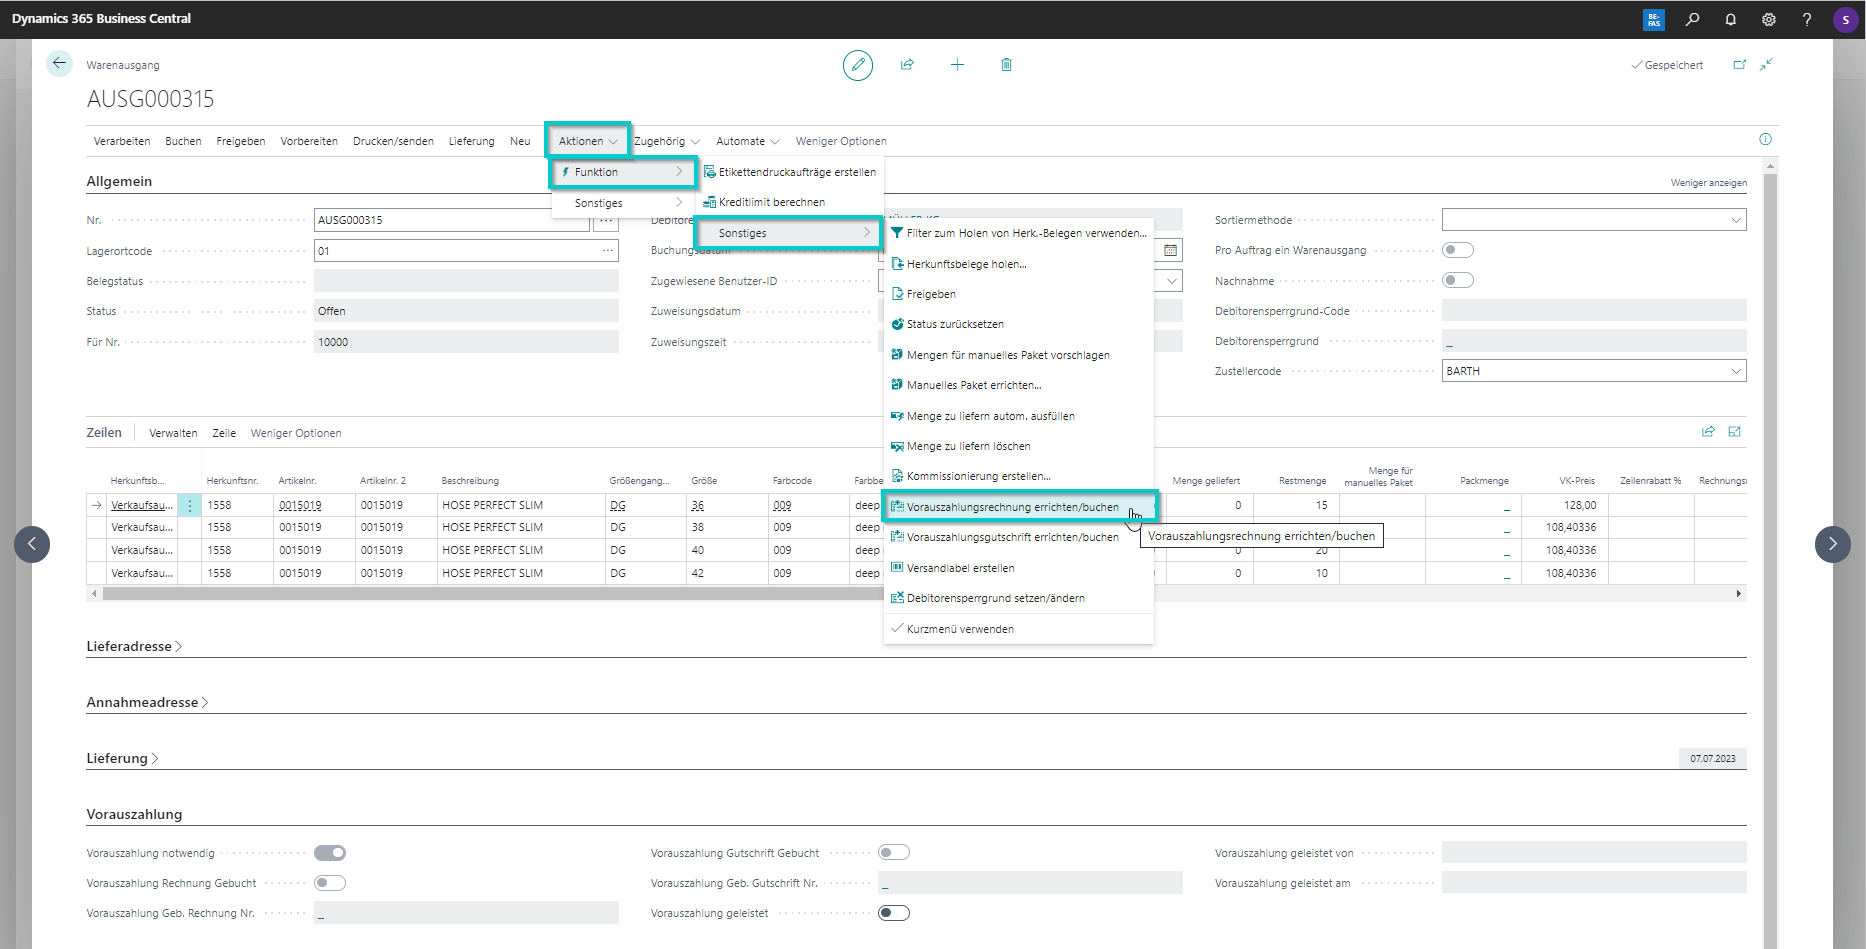Go back using the arrow icon
This screenshot has width=1866, height=949.
tap(59, 64)
